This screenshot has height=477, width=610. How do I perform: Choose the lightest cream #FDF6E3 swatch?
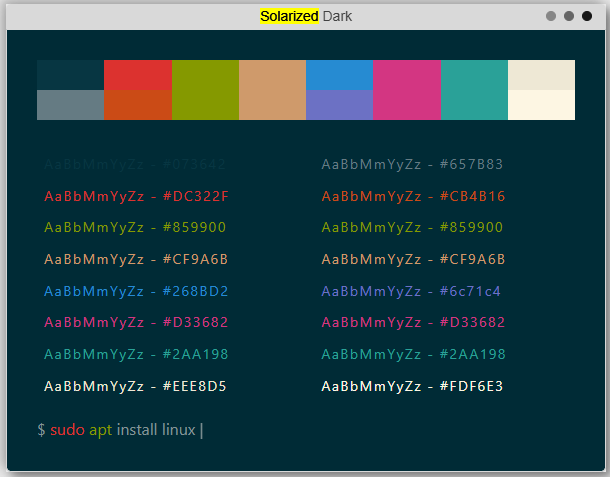pos(541,105)
